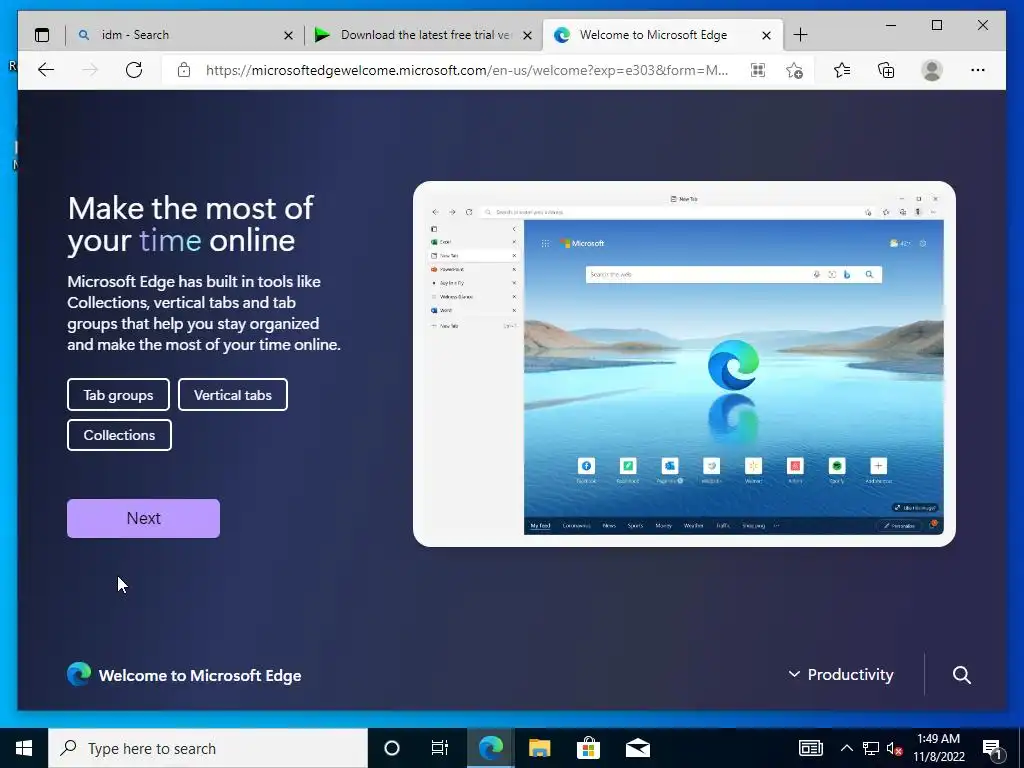
Task: Show hidden system tray icons chevron
Action: [846, 748]
